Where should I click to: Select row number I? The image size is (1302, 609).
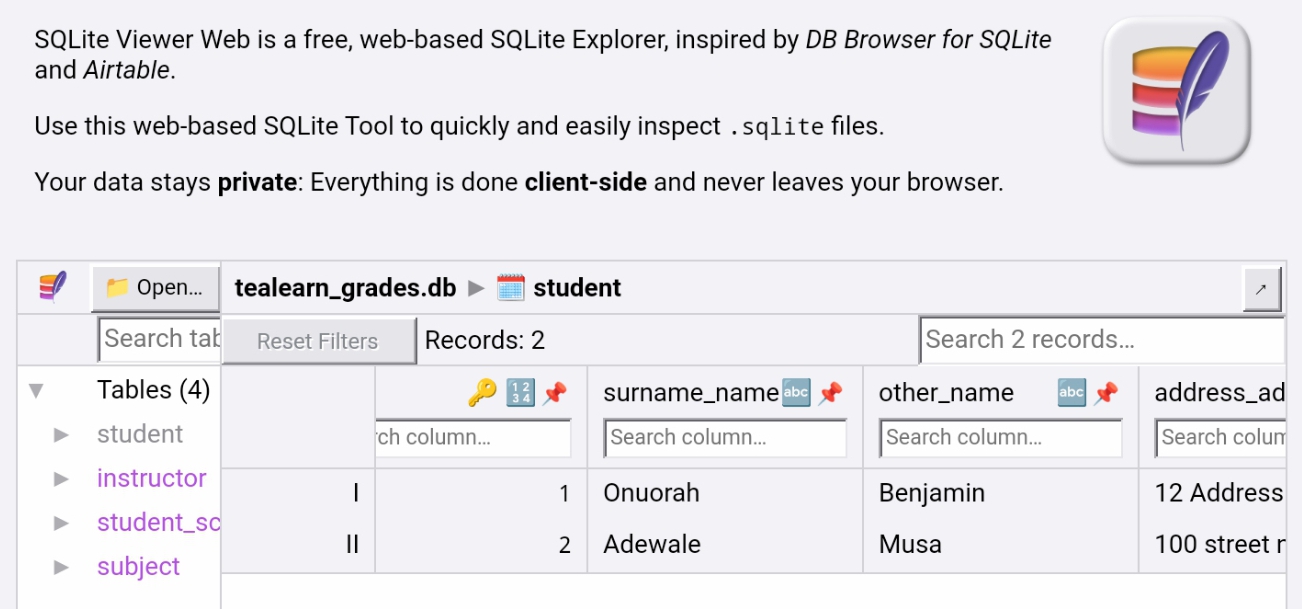pos(355,493)
